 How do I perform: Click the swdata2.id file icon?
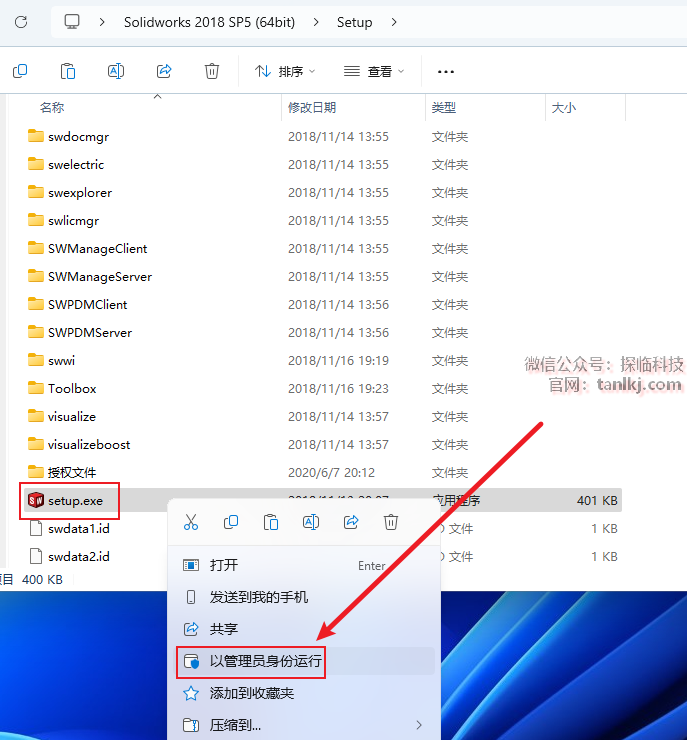point(36,556)
